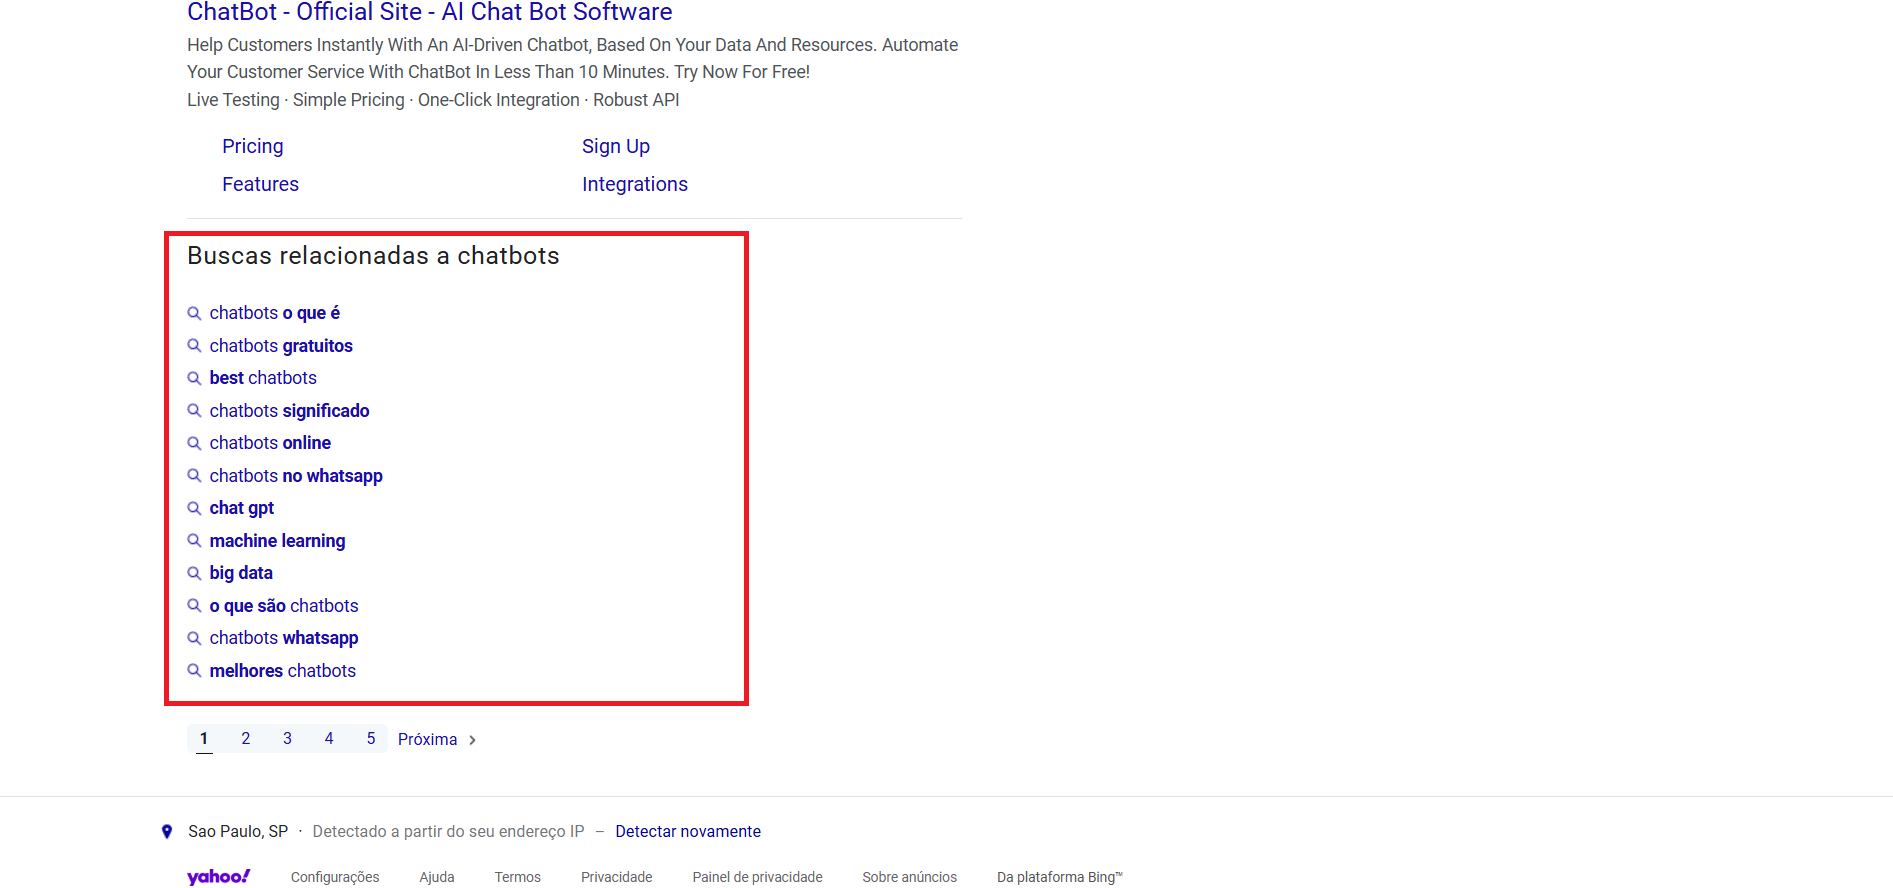The image size is (1893, 888).
Task: Go to results page 2
Action: (x=246, y=739)
